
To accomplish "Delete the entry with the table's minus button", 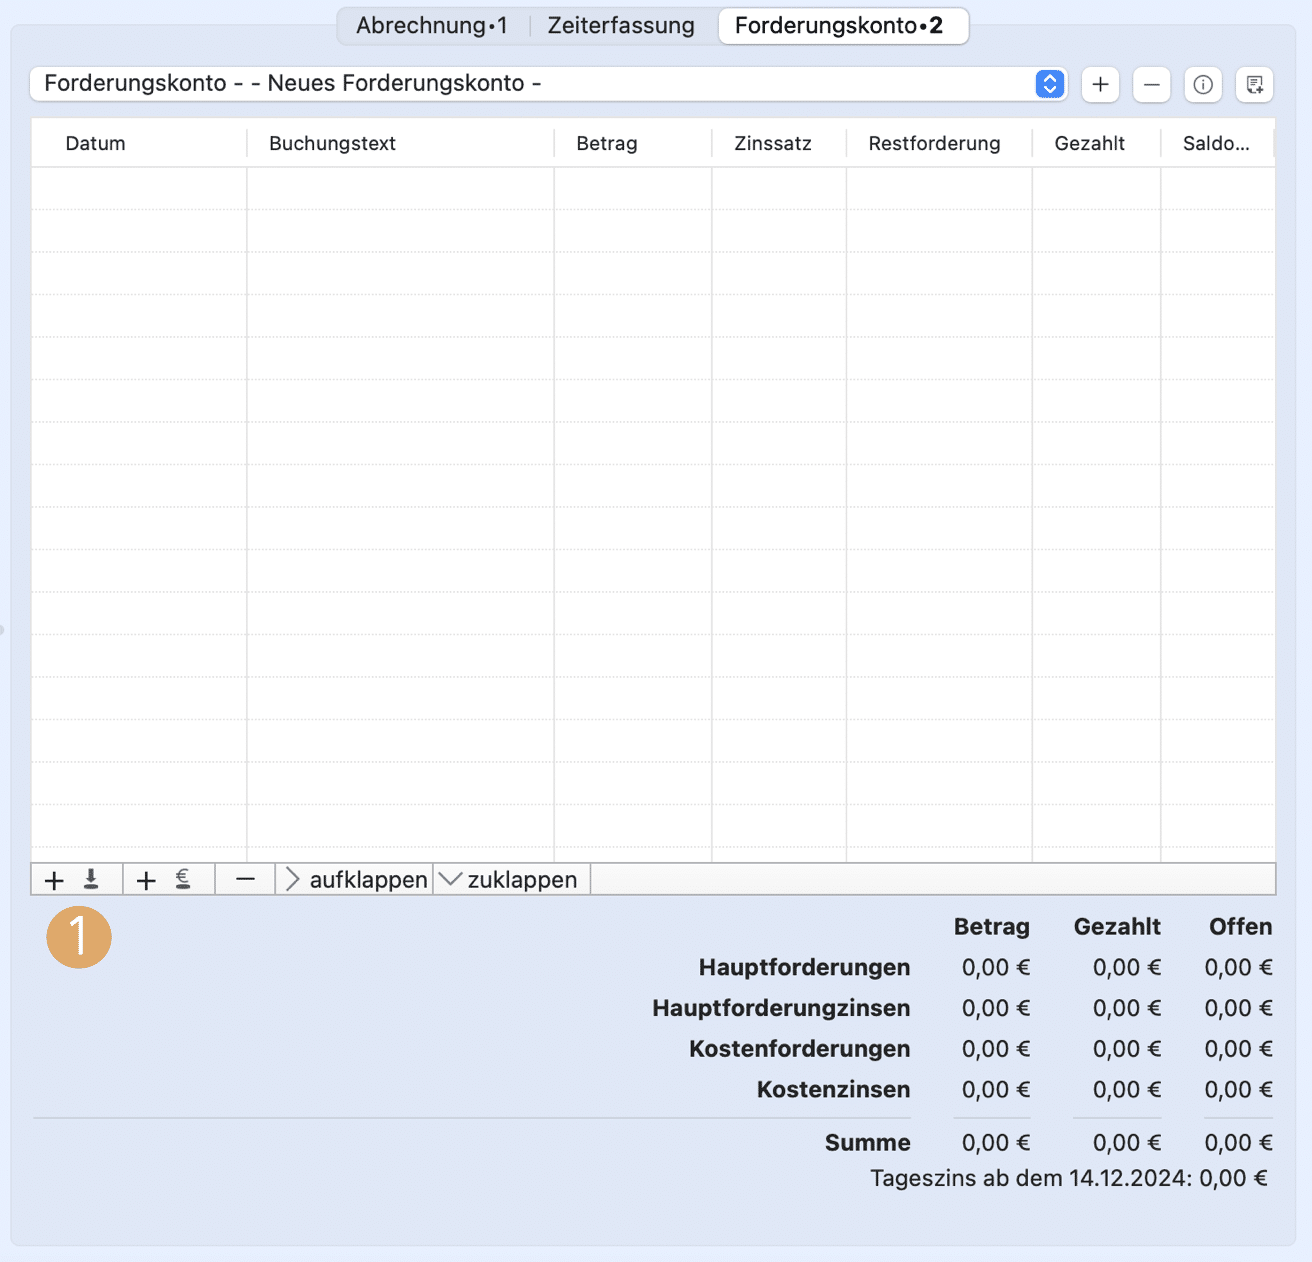I will tap(245, 880).
